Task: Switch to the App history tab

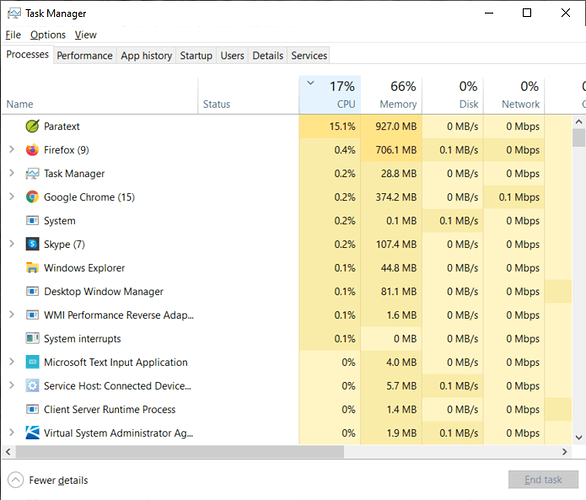Action: (146, 55)
